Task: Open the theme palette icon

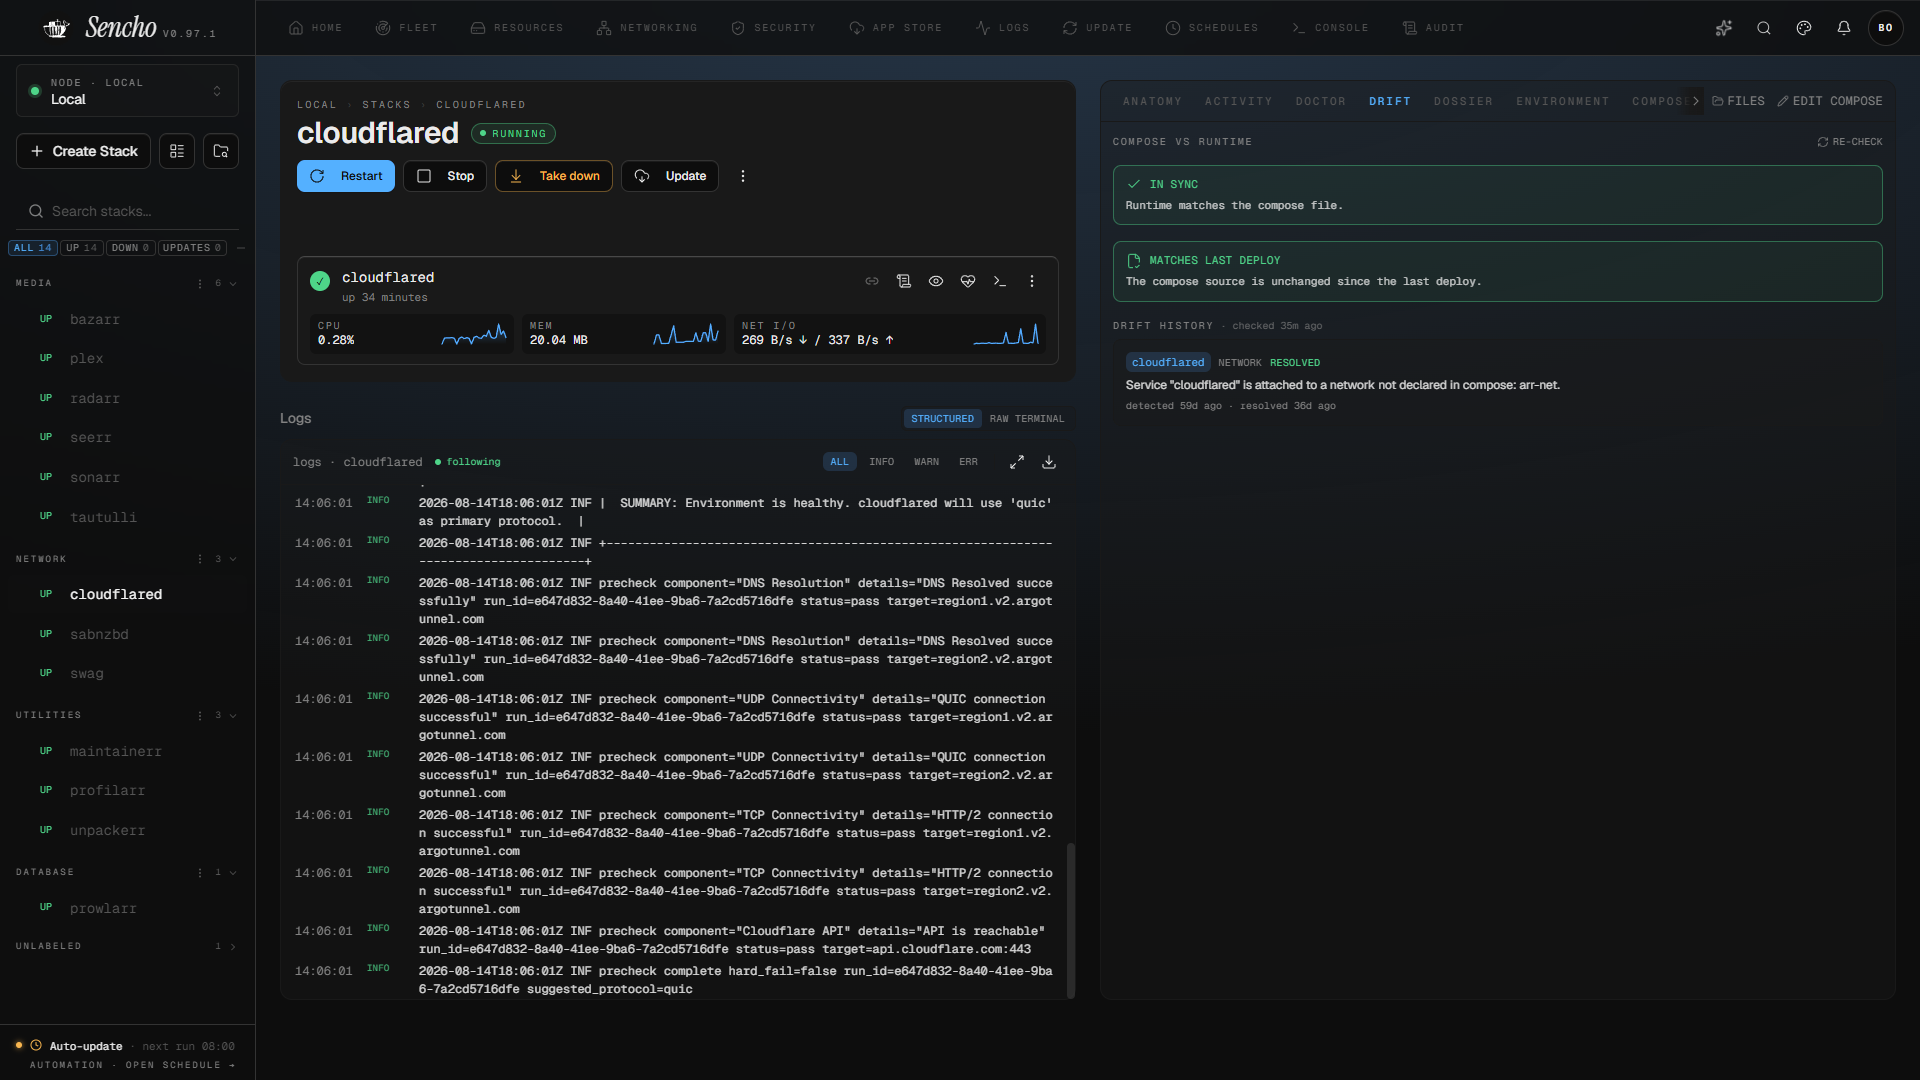Action: point(1804,28)
